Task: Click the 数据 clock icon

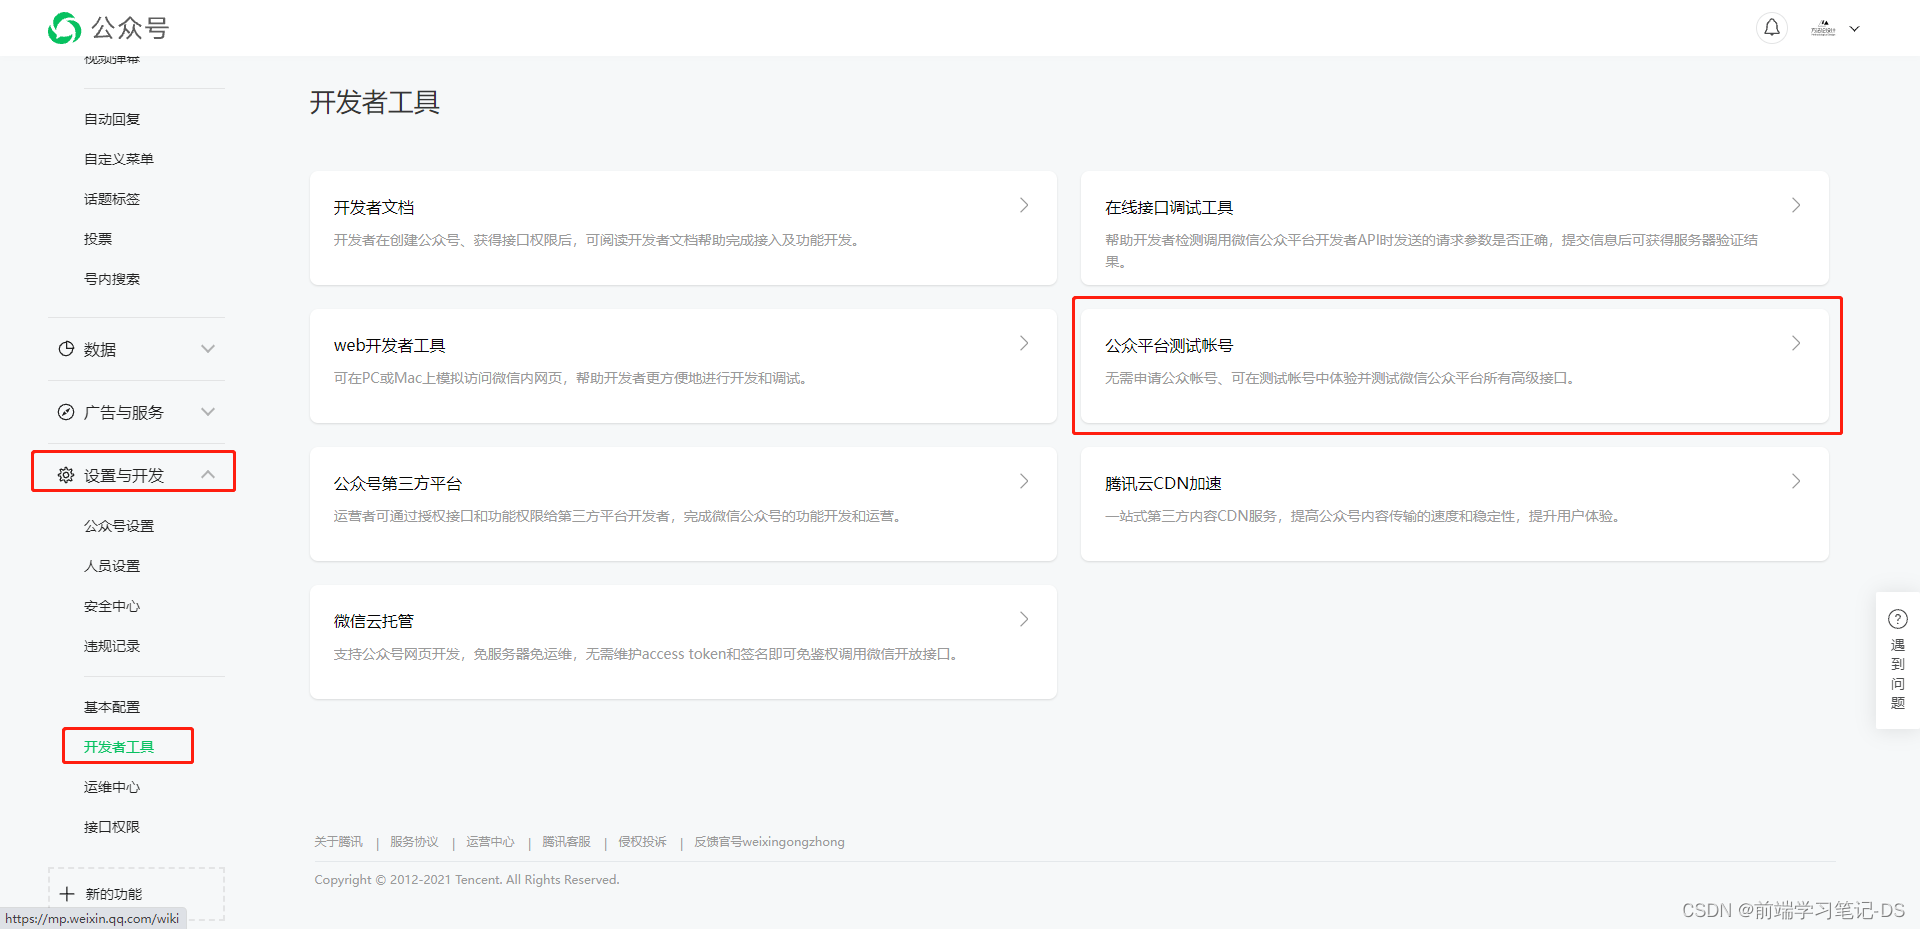Action: 66,349
